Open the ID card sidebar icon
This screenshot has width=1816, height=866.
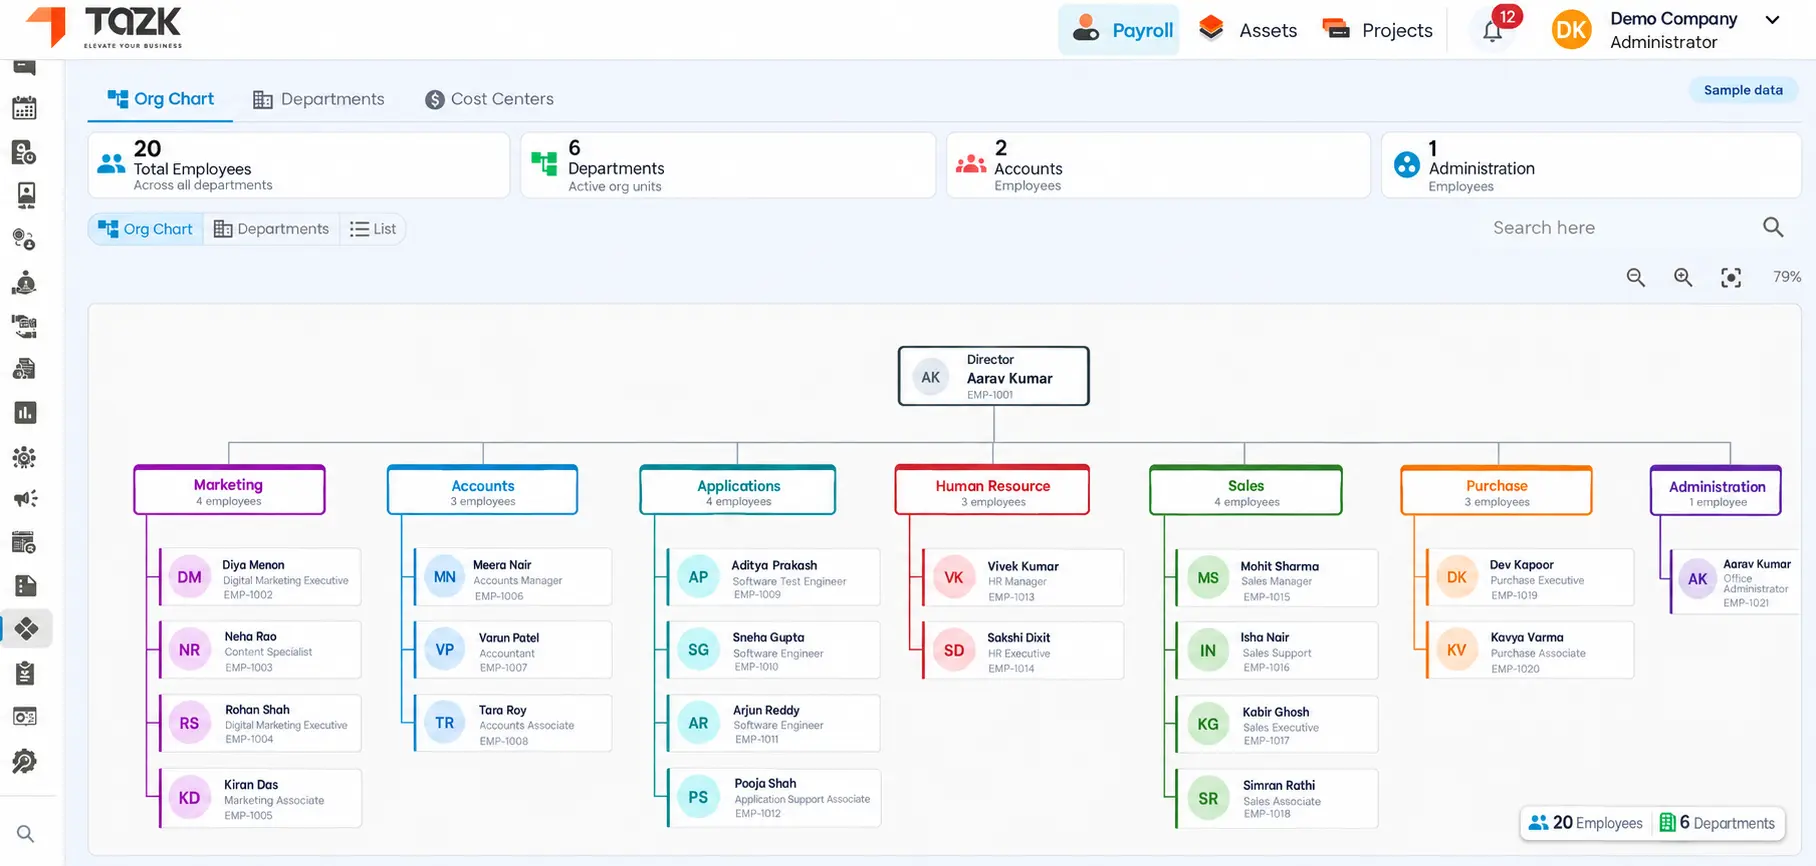25,195
